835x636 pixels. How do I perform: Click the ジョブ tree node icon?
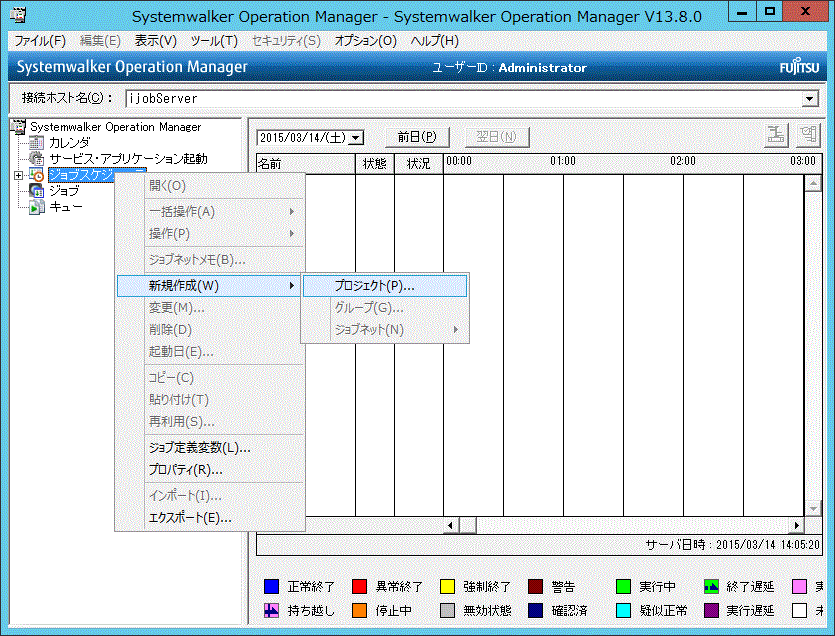[x=36, y=191]
